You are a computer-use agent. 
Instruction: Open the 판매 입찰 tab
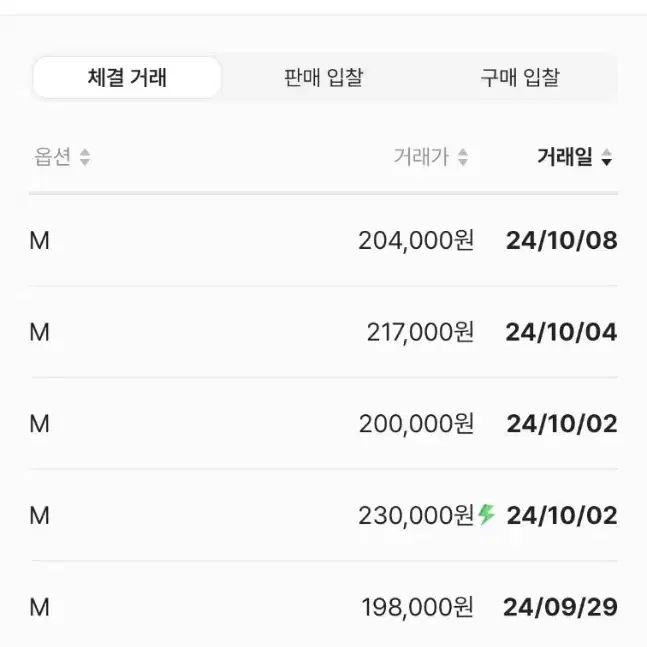click(324, 77)
